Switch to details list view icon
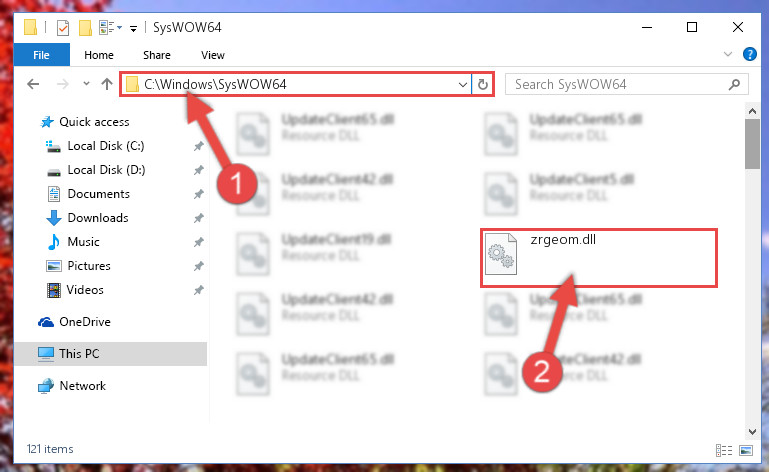This screenshot has height=472, width=769. click(724, 450)
